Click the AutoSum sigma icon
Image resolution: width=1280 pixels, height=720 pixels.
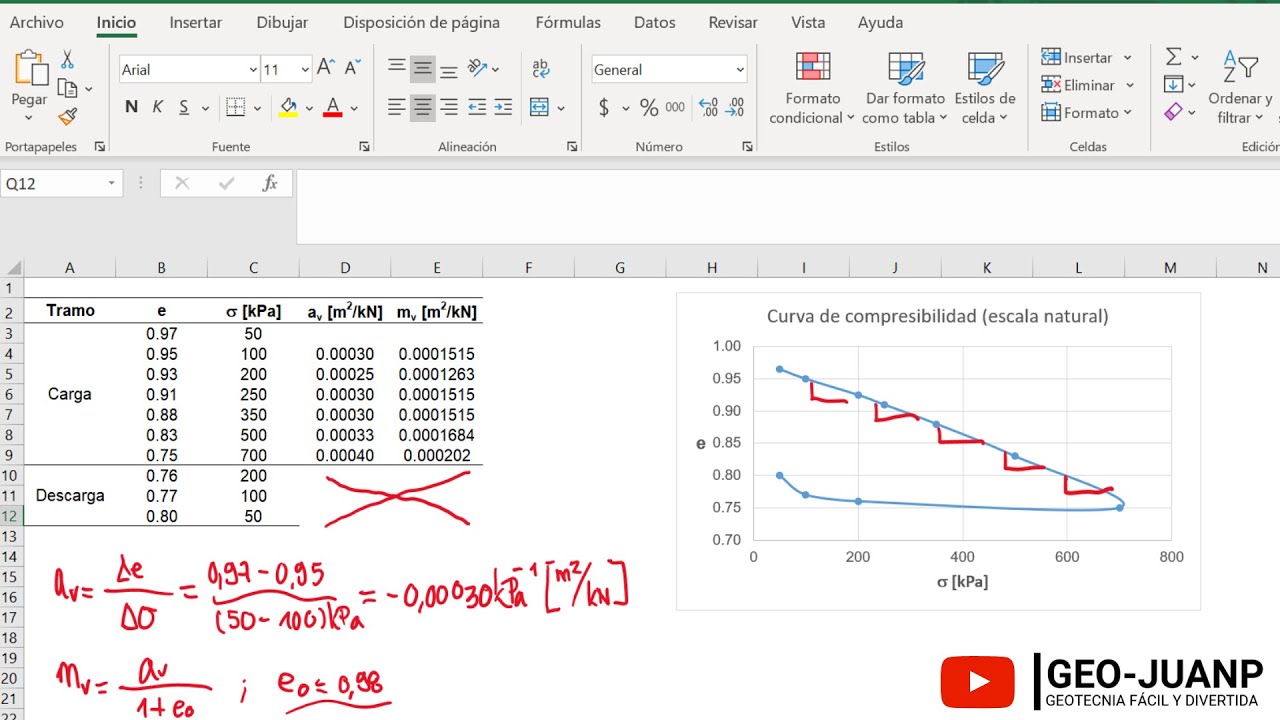1174,57
